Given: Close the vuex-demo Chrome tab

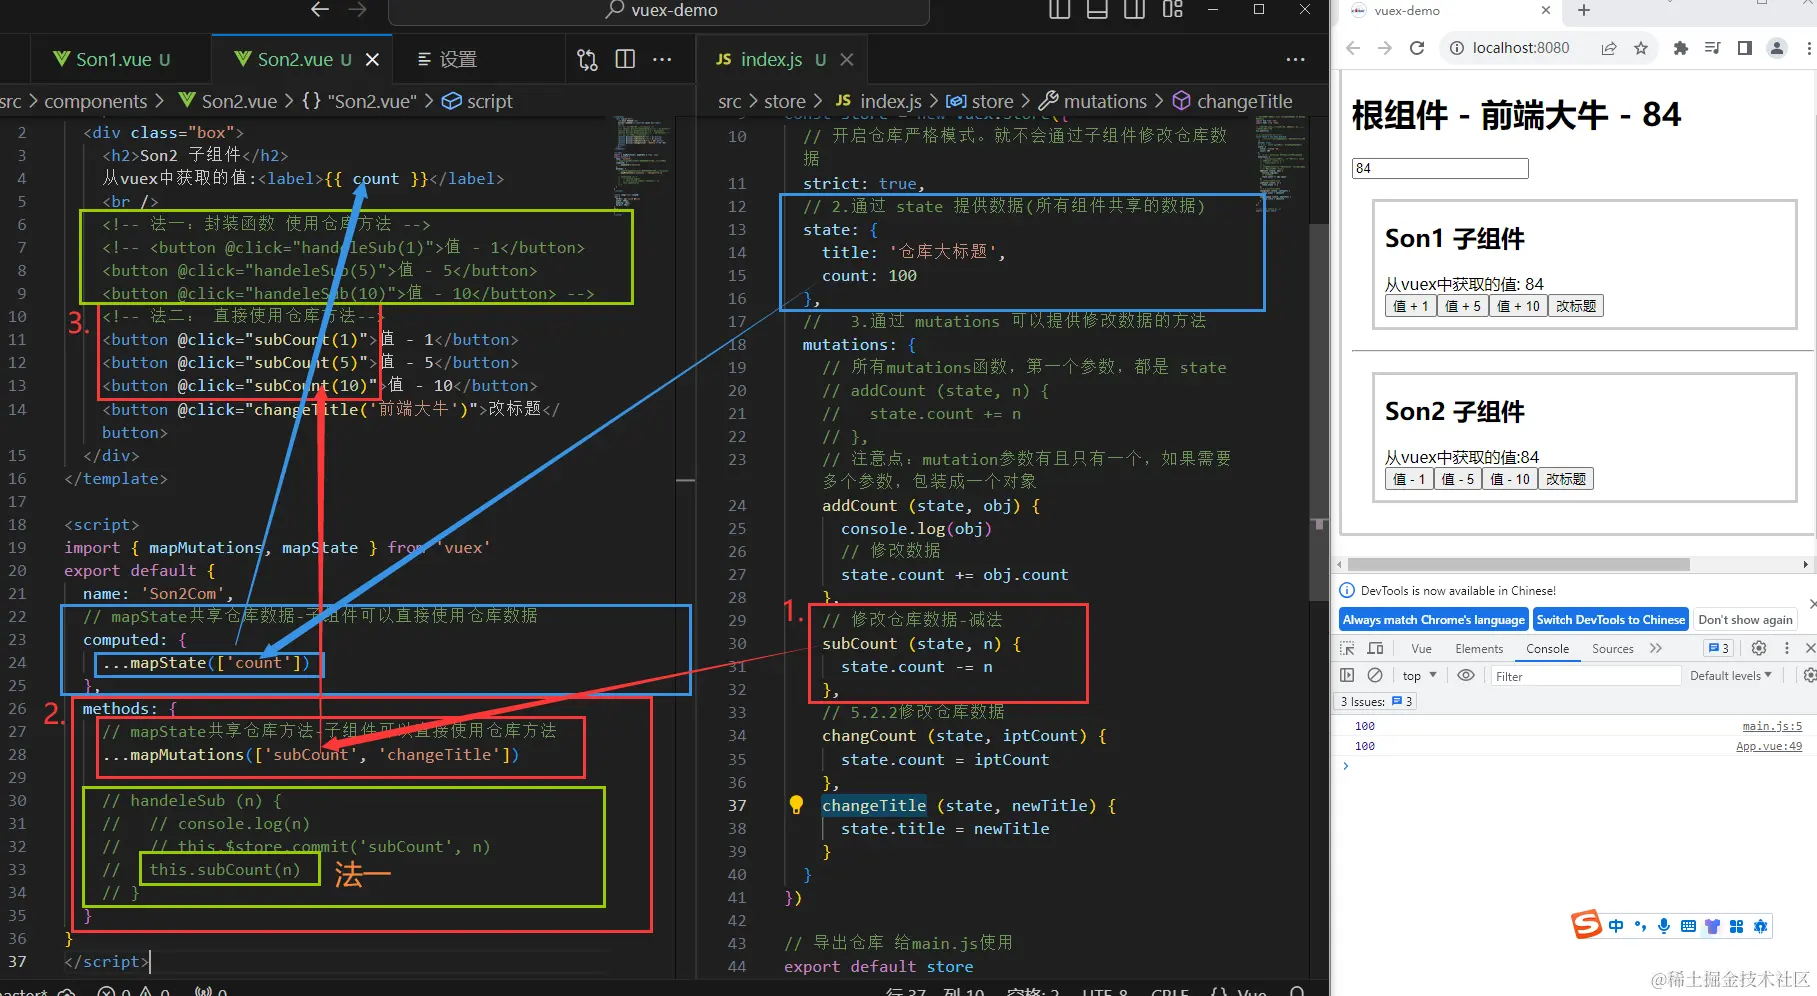Looking at the screenshot, I should click(x=1546, y=10).
